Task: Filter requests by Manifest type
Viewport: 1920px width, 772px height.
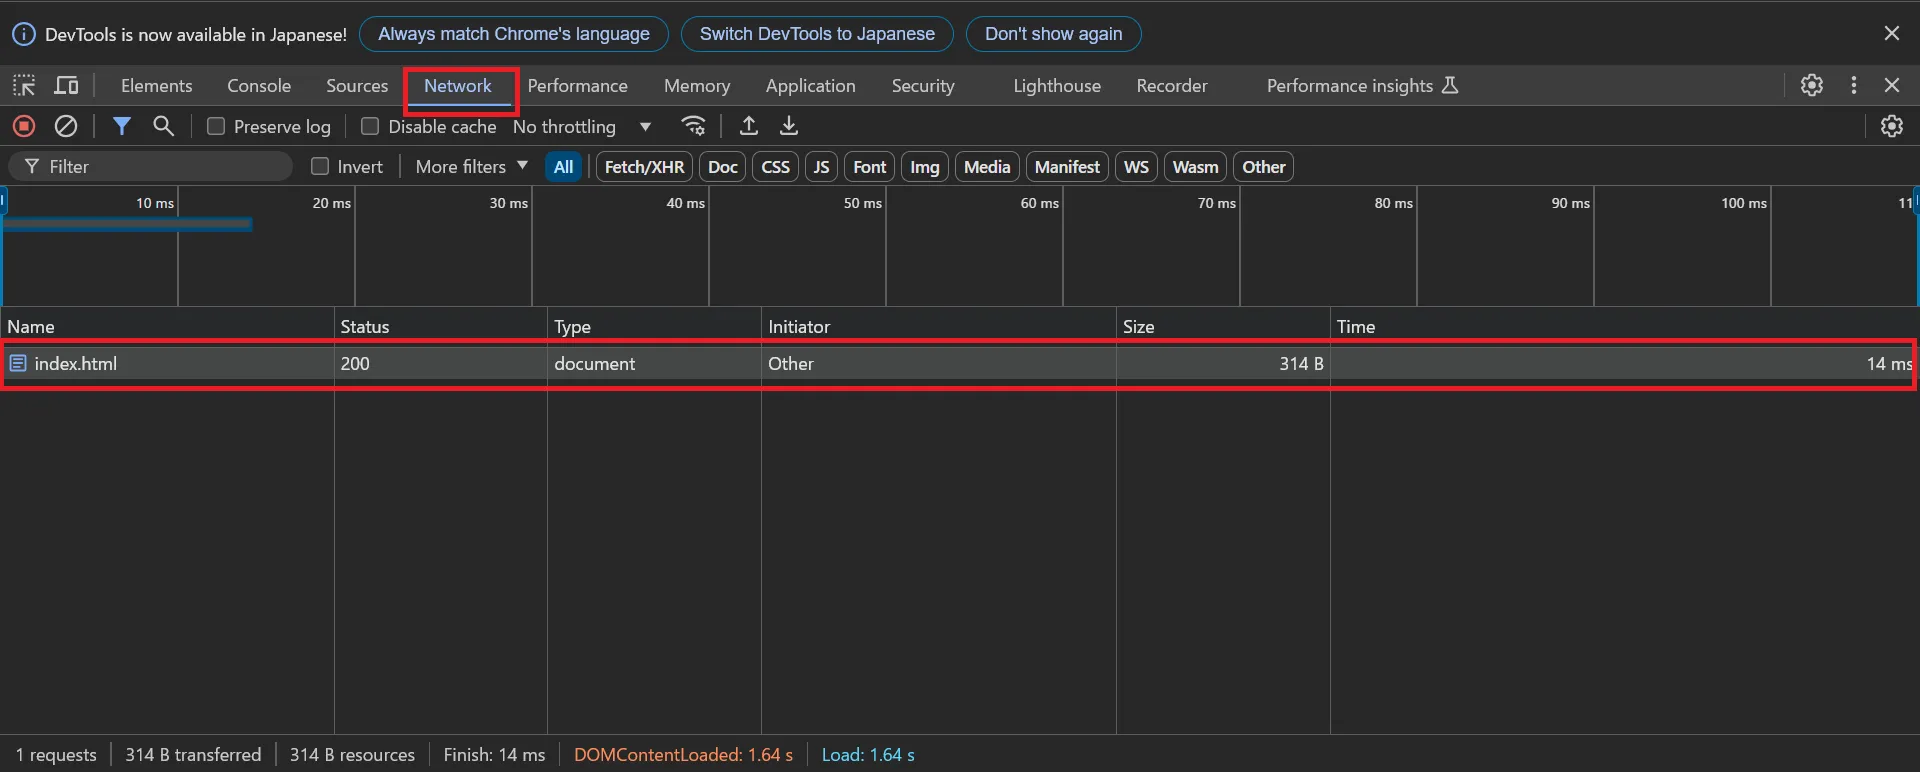Action: [1067, 167]
